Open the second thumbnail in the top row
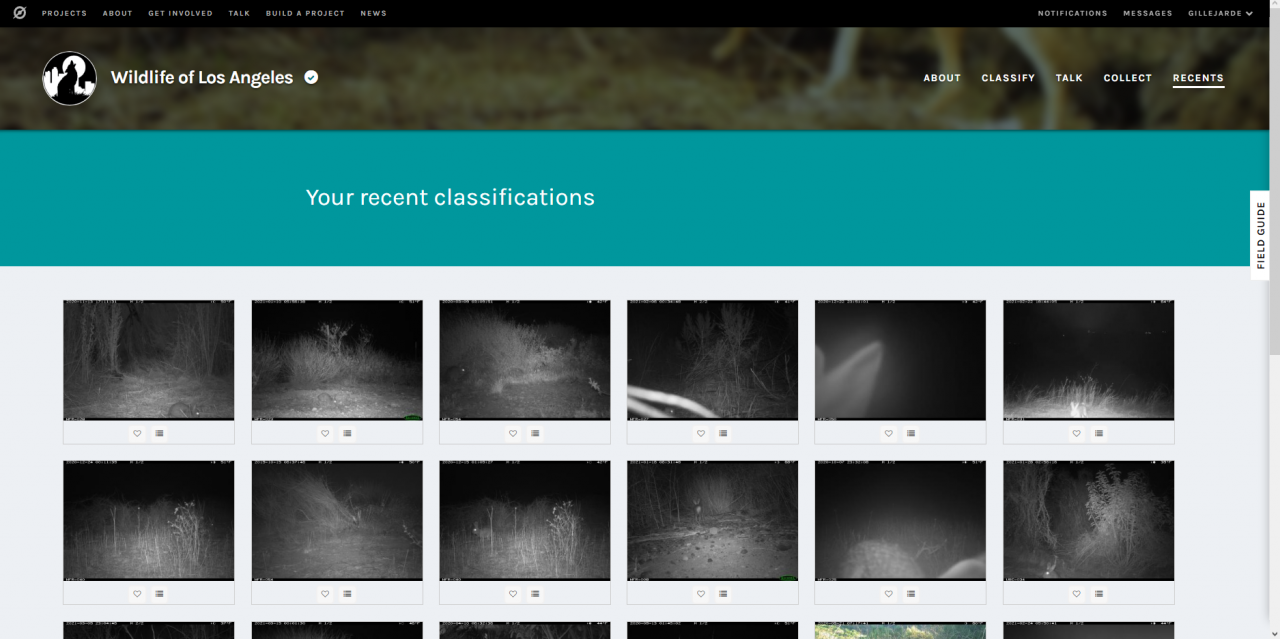Screen dimensions: 1280x639 [x=337, y=360]
